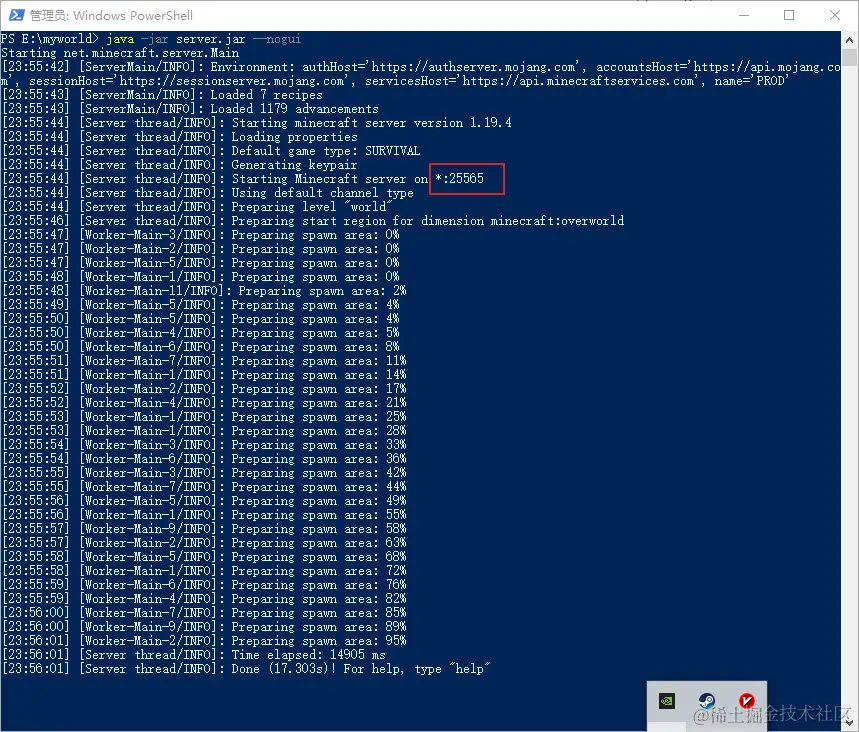Click the 'Preparing spawn area: 5%' line
Screen dimensions: 859x732
tap(201, 333)
